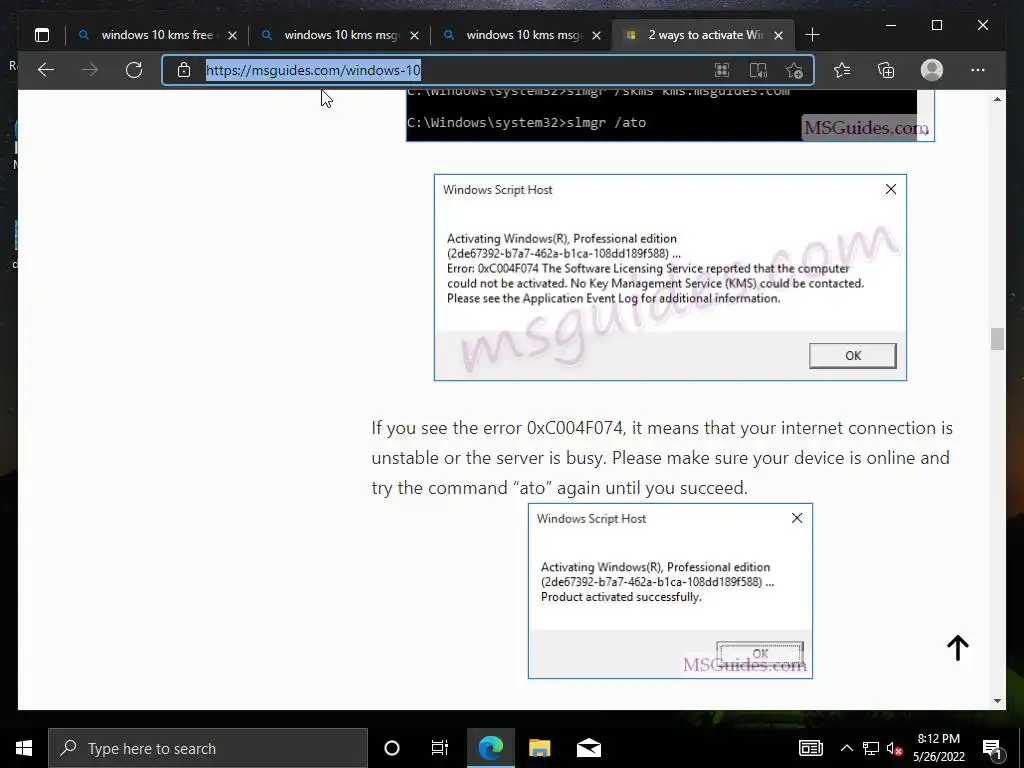Click the up arrow of the page scrollbar

coord(997,99)
